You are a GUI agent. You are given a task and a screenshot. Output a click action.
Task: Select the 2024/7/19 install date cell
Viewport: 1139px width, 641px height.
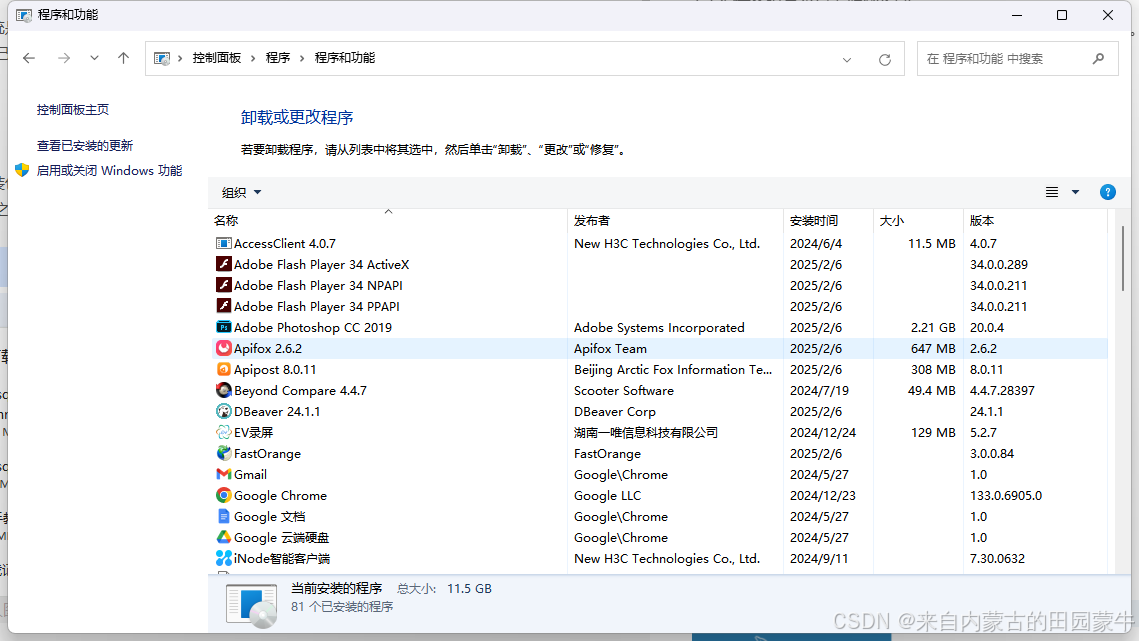[819, 390]
